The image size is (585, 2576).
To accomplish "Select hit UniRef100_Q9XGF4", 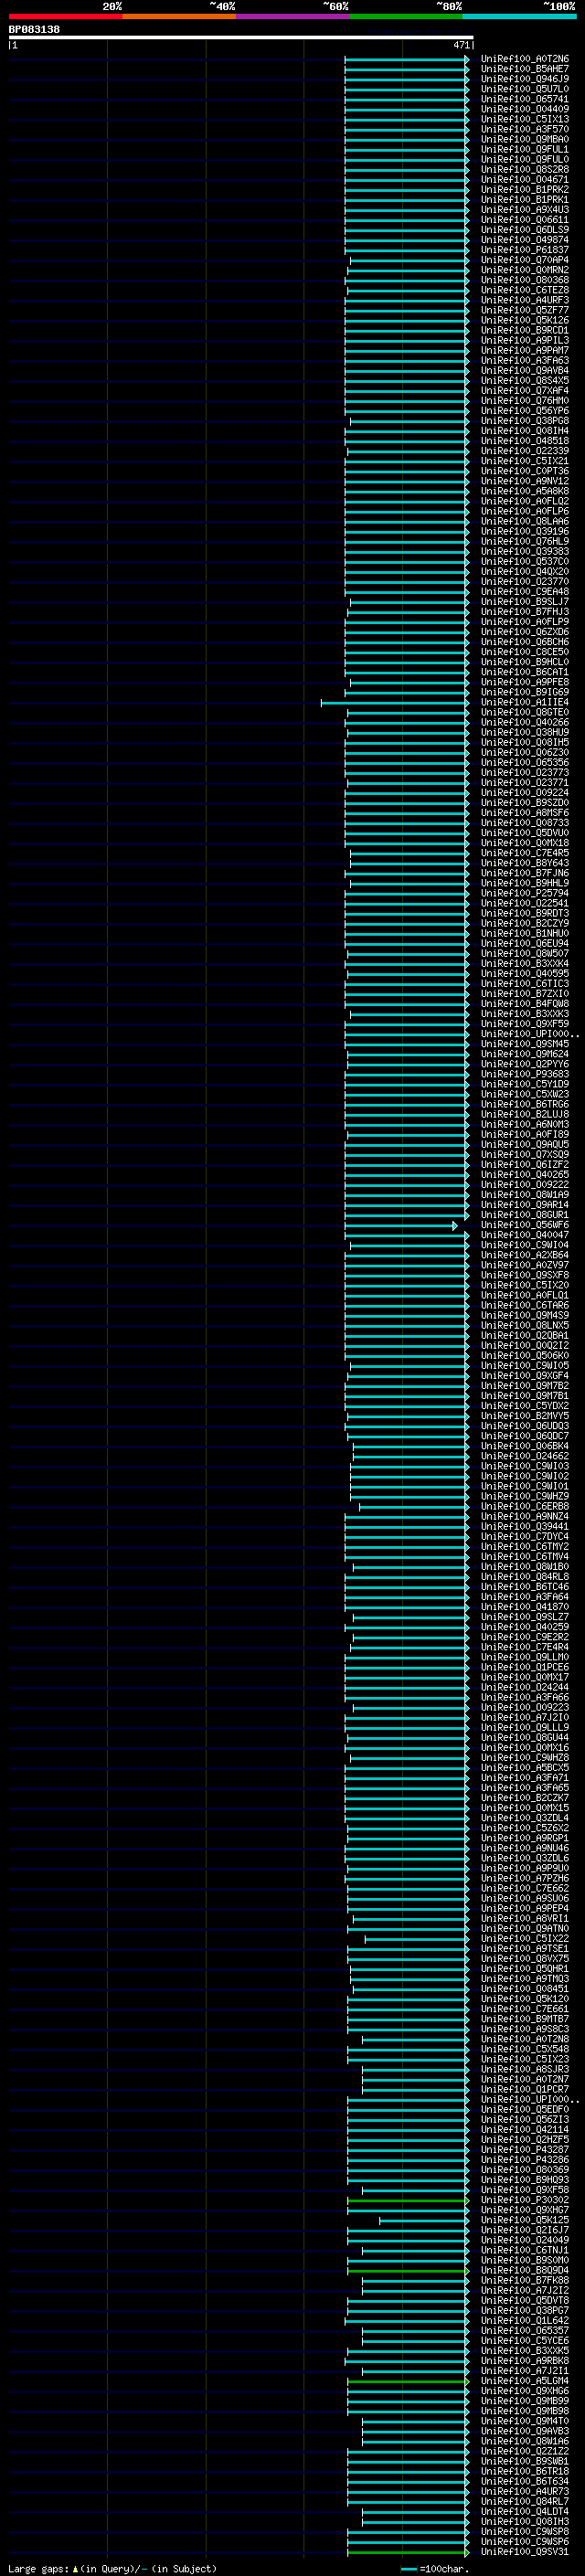I will [x=524, y=1376].
